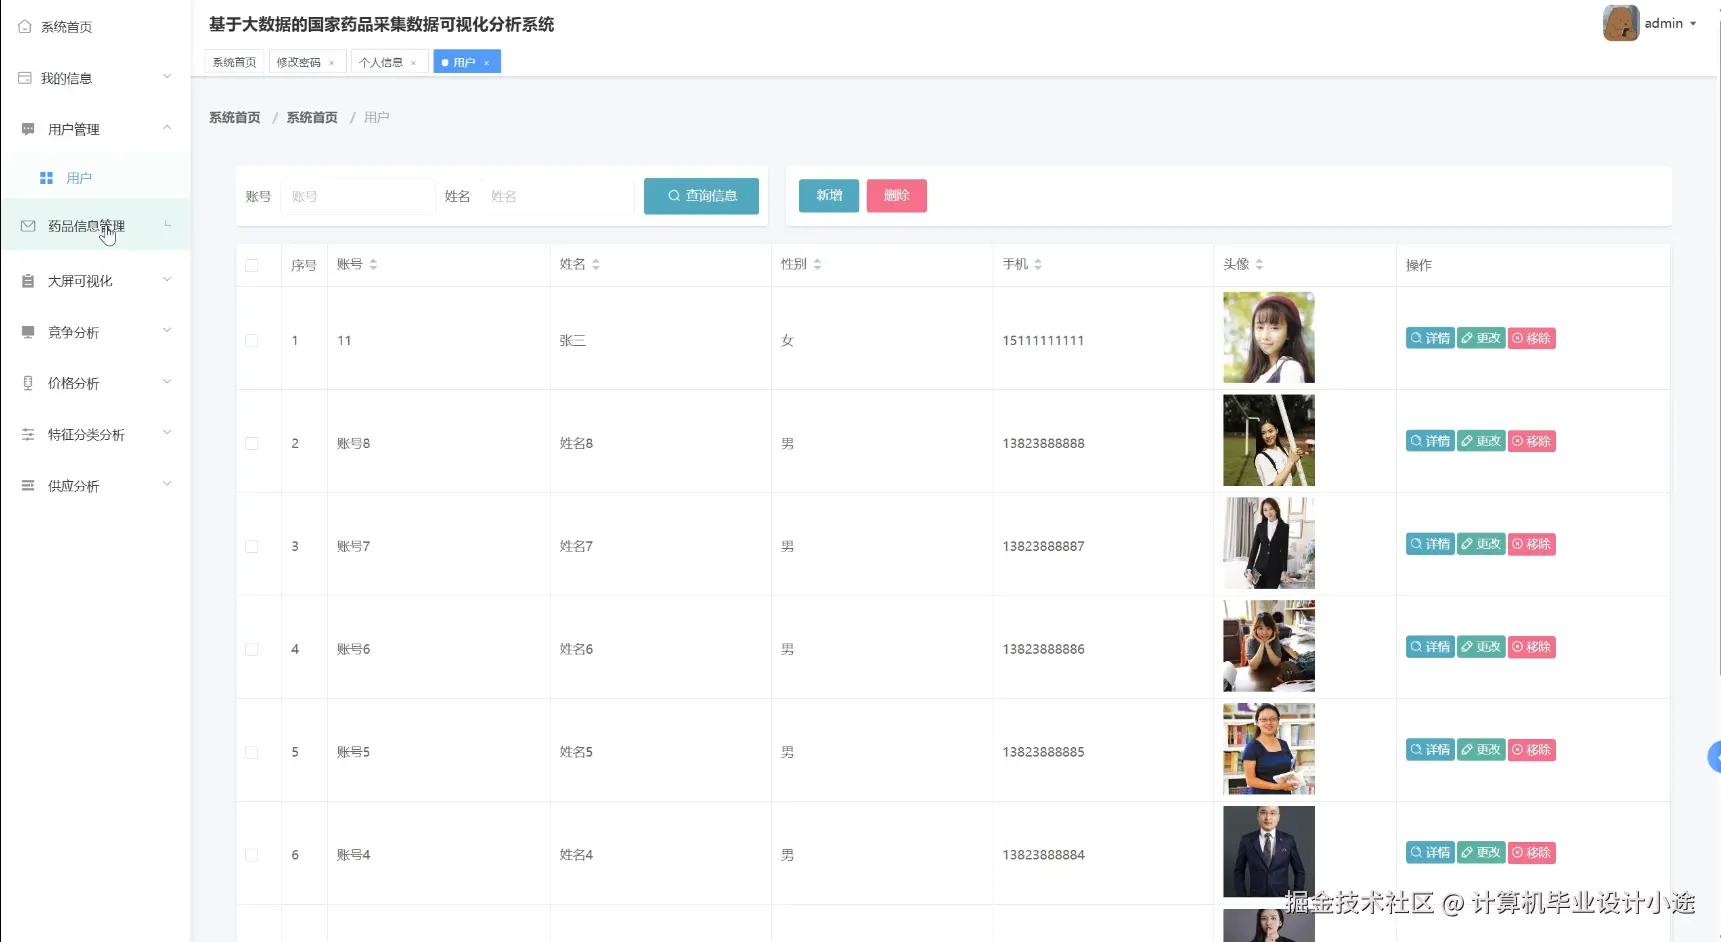Close the 修改密码 tab
1721x942 pixels.
[x=332, y=63]
